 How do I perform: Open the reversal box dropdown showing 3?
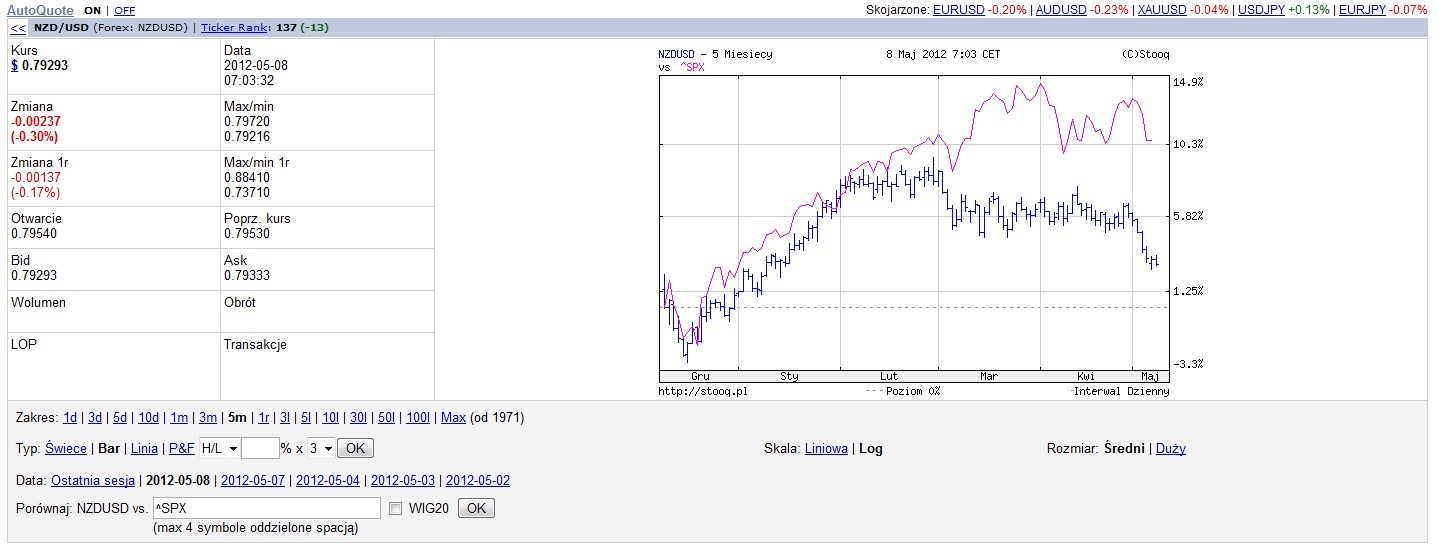[x=323, y=448]
